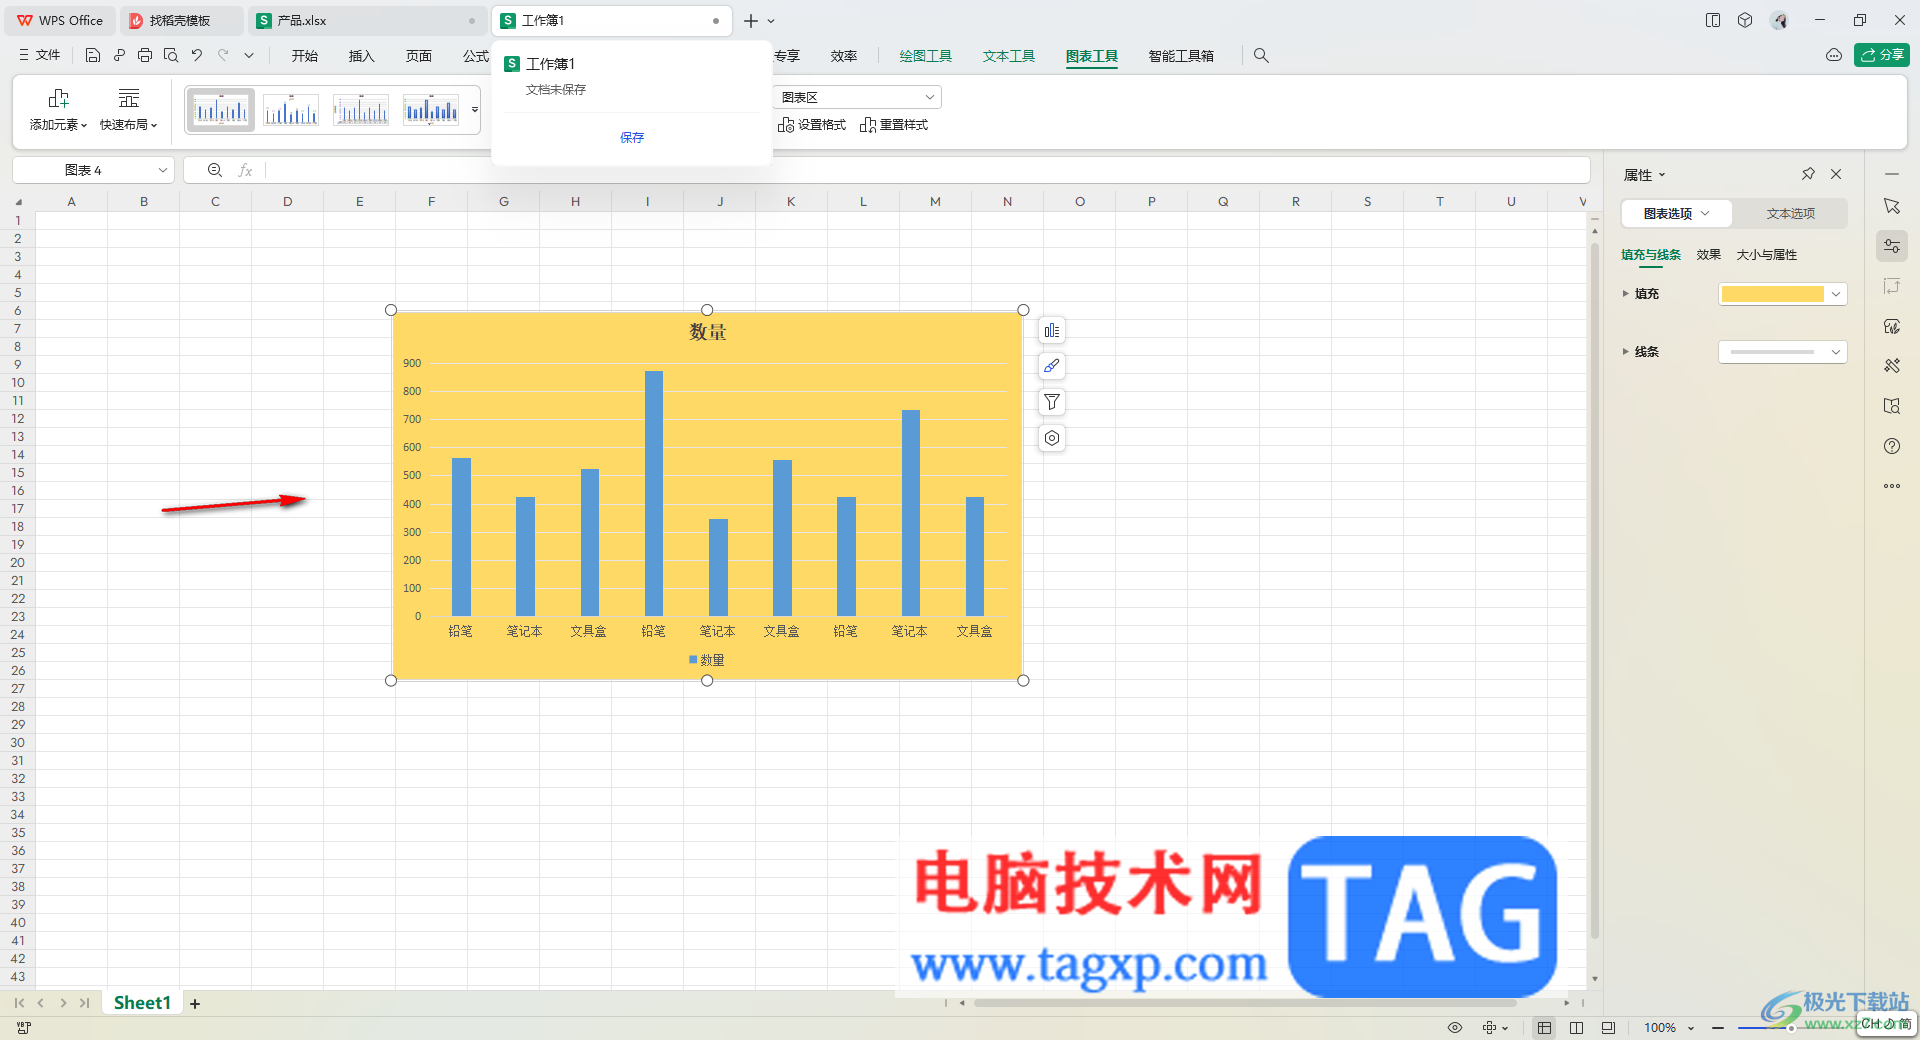Click the Print icon in quick toolbar
Image resolution: width=1920 pixels, height=1040 pixels.
tap(145, 56)
